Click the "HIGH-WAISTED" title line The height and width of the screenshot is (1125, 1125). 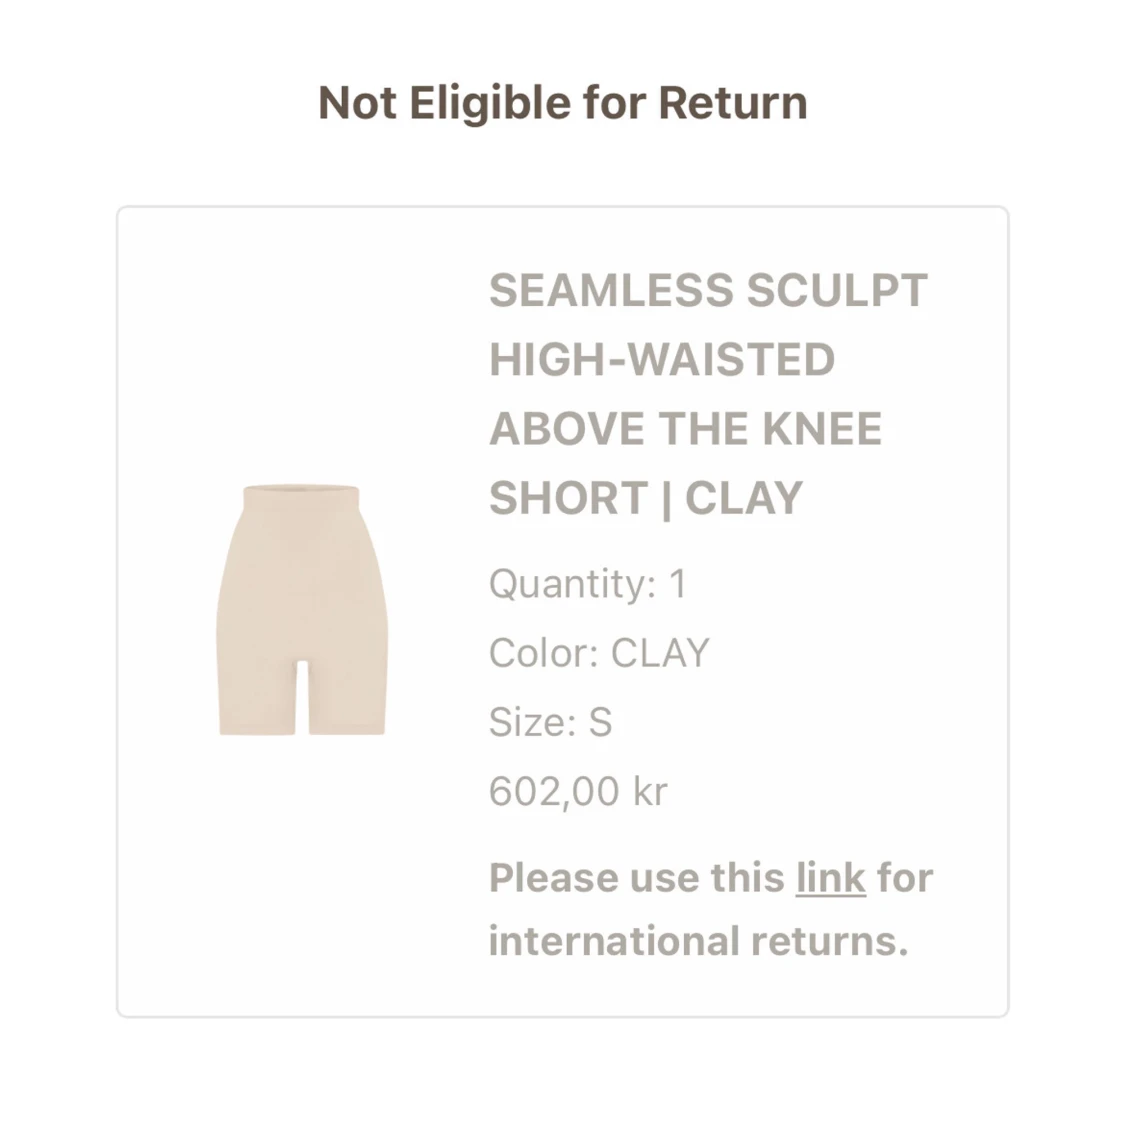point(661,360)
